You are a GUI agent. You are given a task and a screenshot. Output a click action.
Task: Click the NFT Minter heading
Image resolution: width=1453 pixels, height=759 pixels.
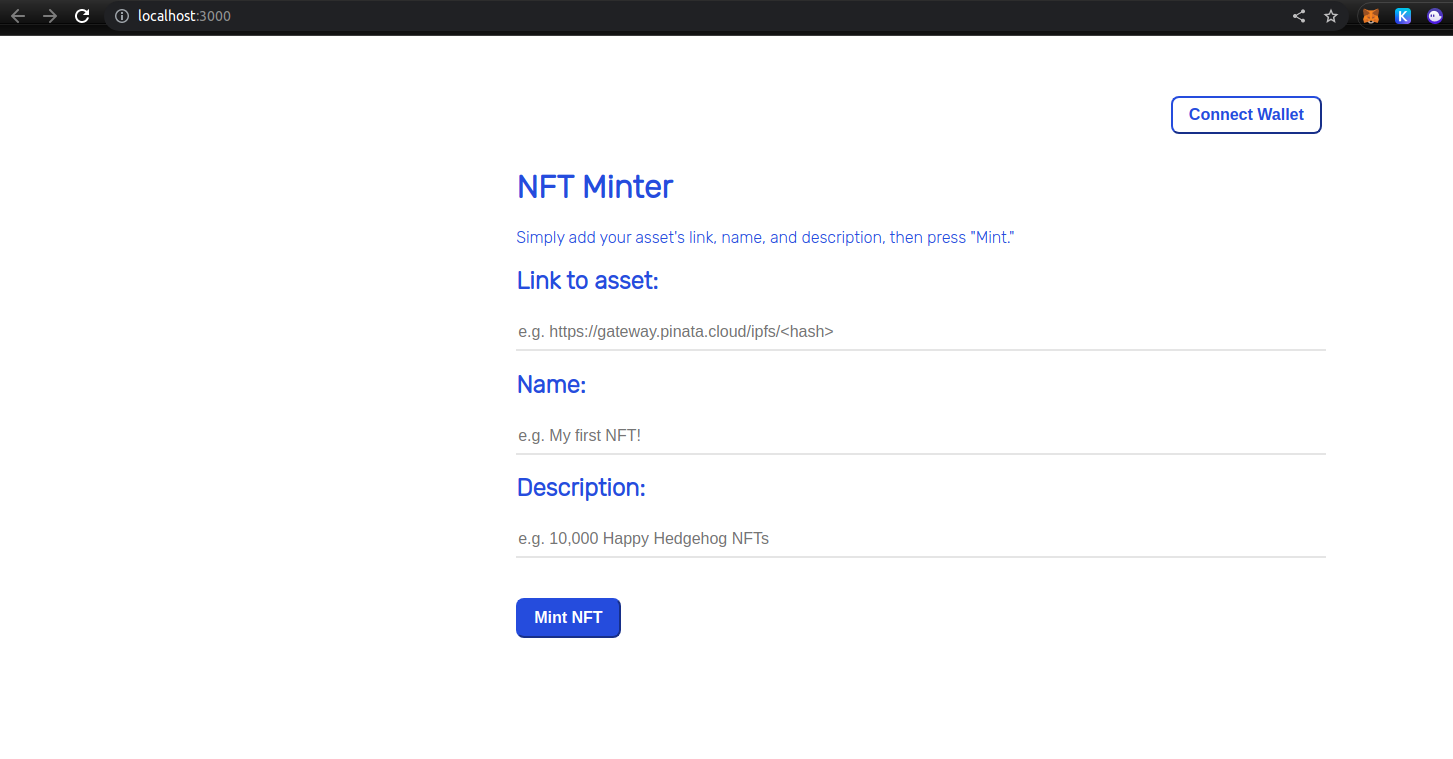tap(595, 187)
